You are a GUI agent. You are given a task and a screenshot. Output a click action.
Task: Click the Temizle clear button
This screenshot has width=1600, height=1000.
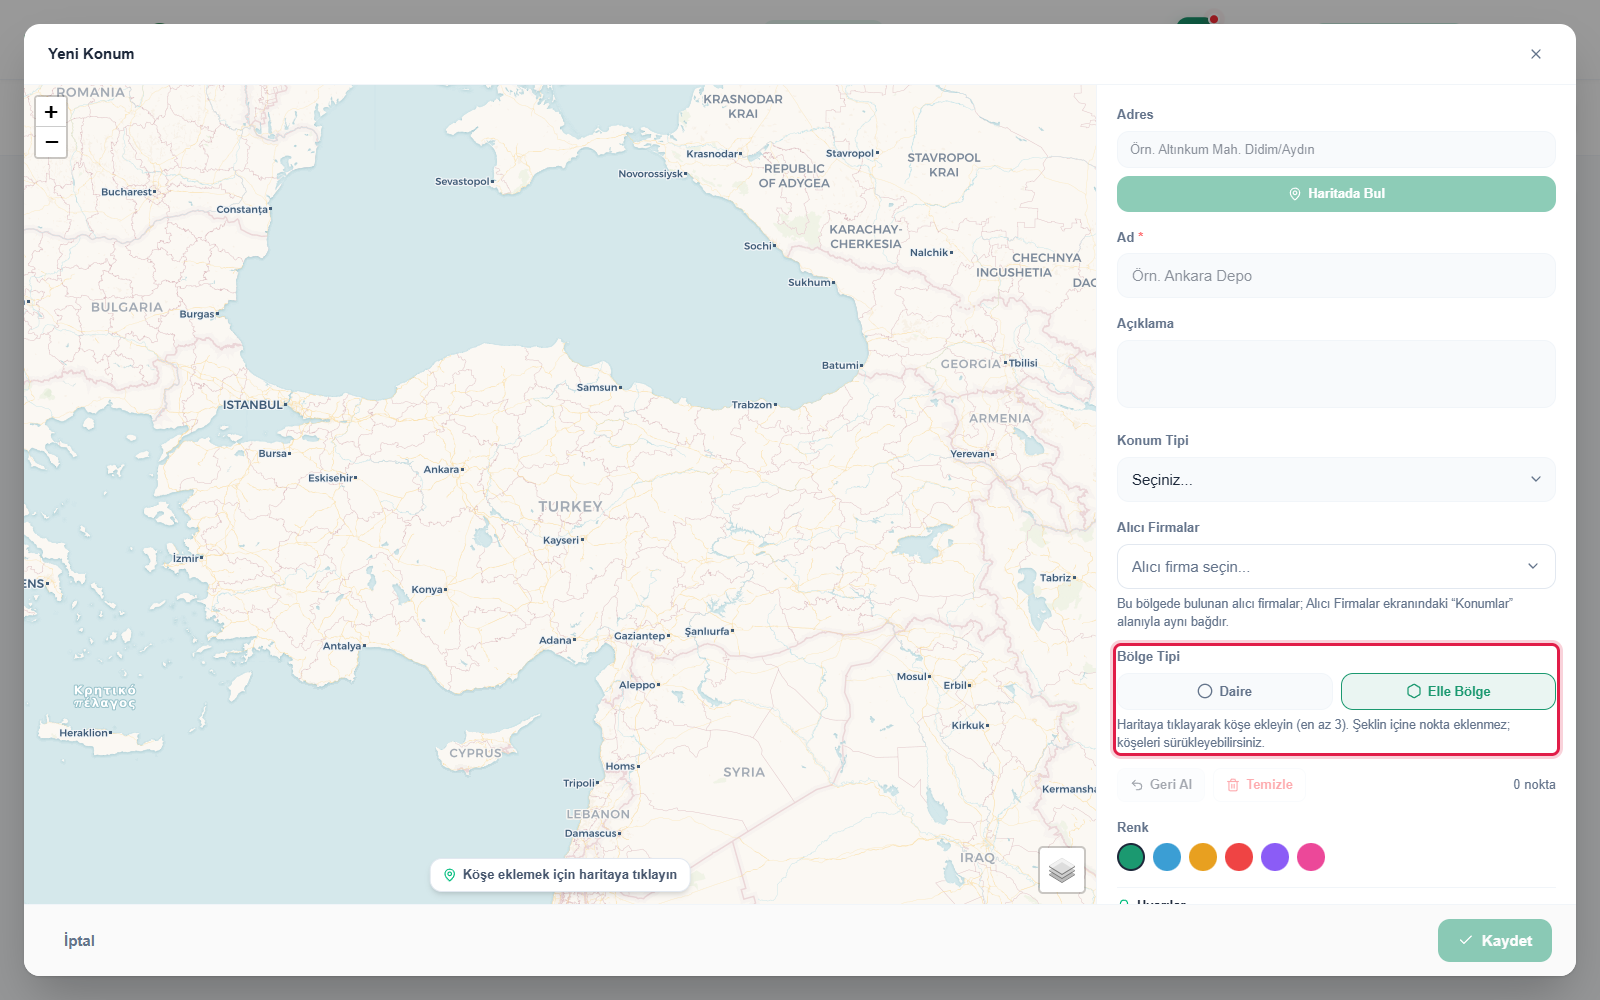click(x=1260, y=785)
